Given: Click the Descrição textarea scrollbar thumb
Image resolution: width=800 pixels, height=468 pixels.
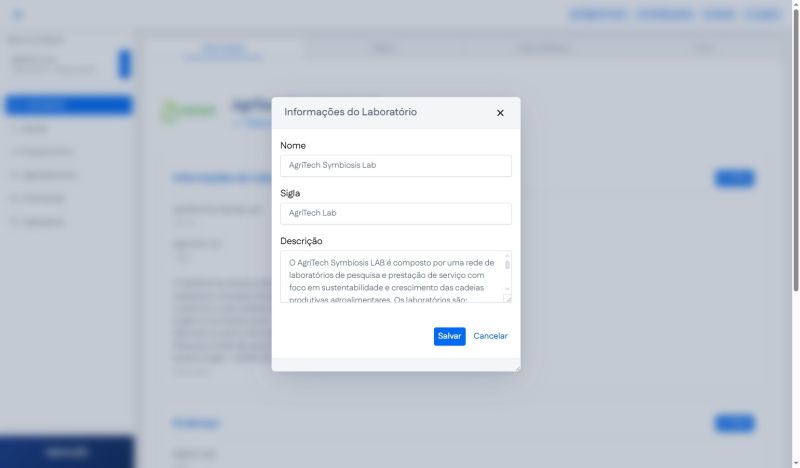Looking at the screenshot, I should point(507,265).
